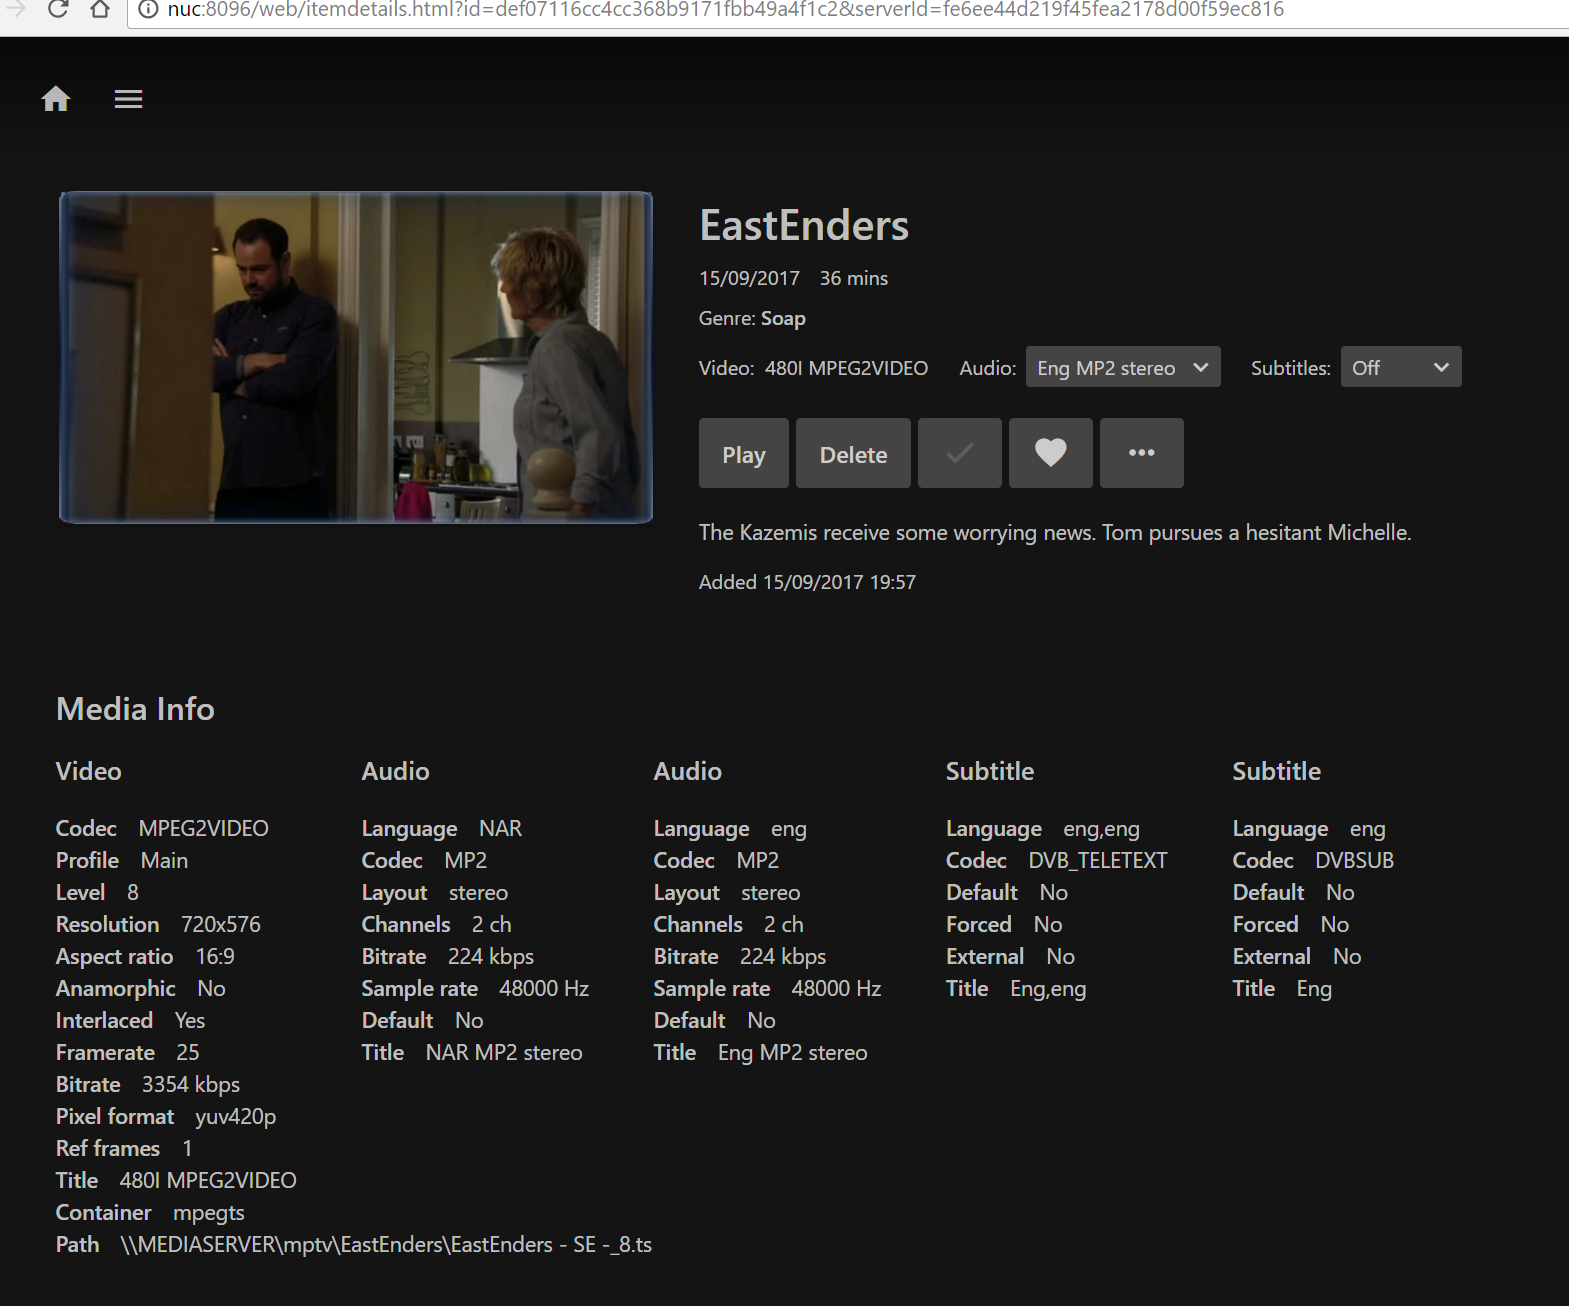This screenshot has height=1306, width=1569.
Task: Select the runtime text 36 mins
Action: tap(854, 278)
